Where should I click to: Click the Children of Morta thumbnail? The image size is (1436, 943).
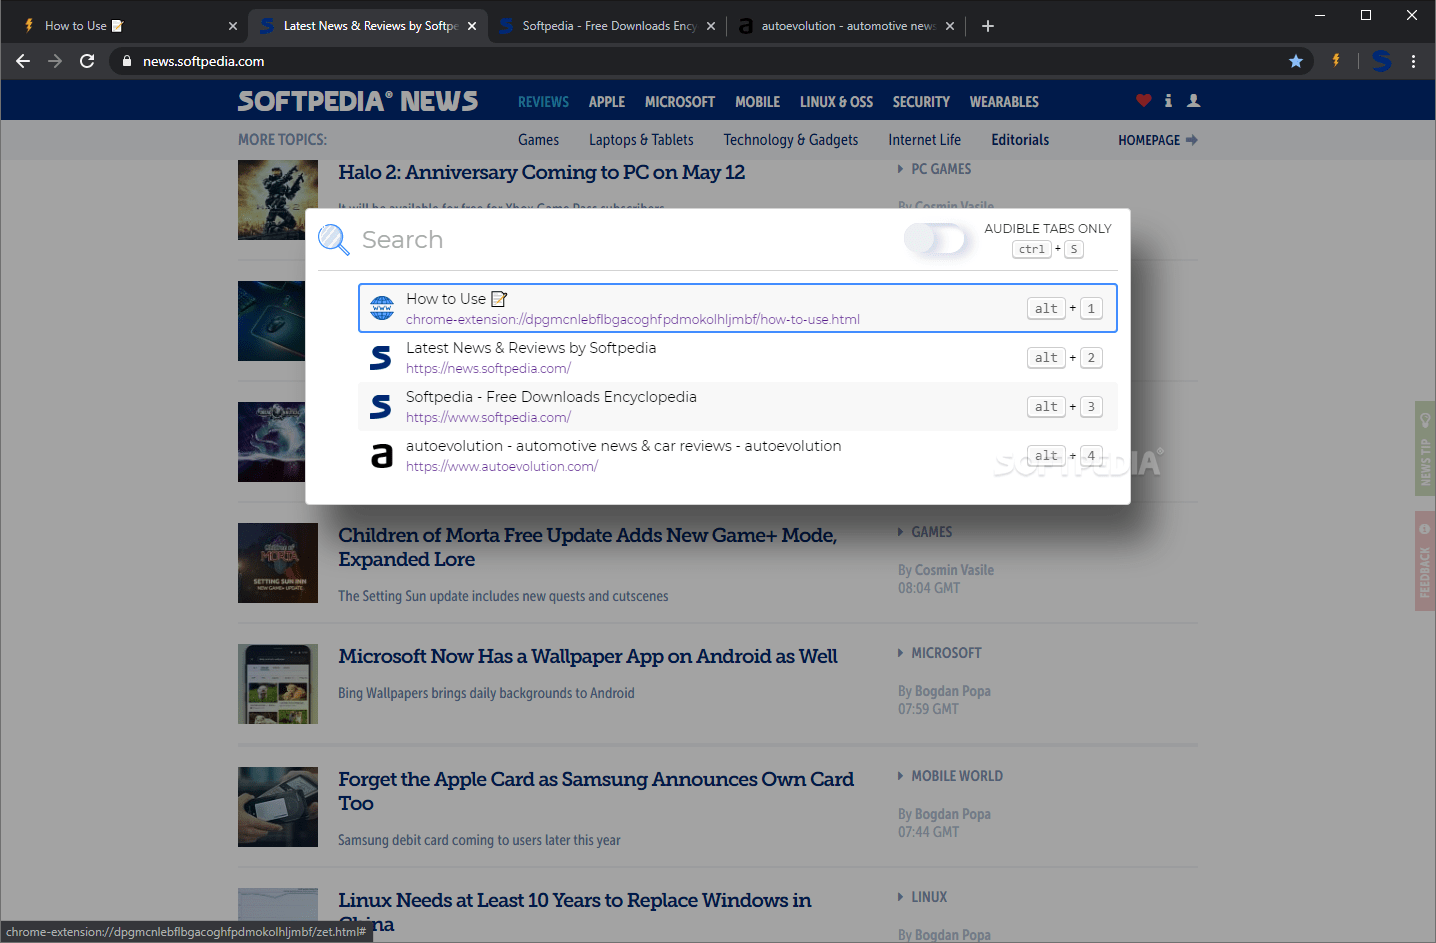278,563
